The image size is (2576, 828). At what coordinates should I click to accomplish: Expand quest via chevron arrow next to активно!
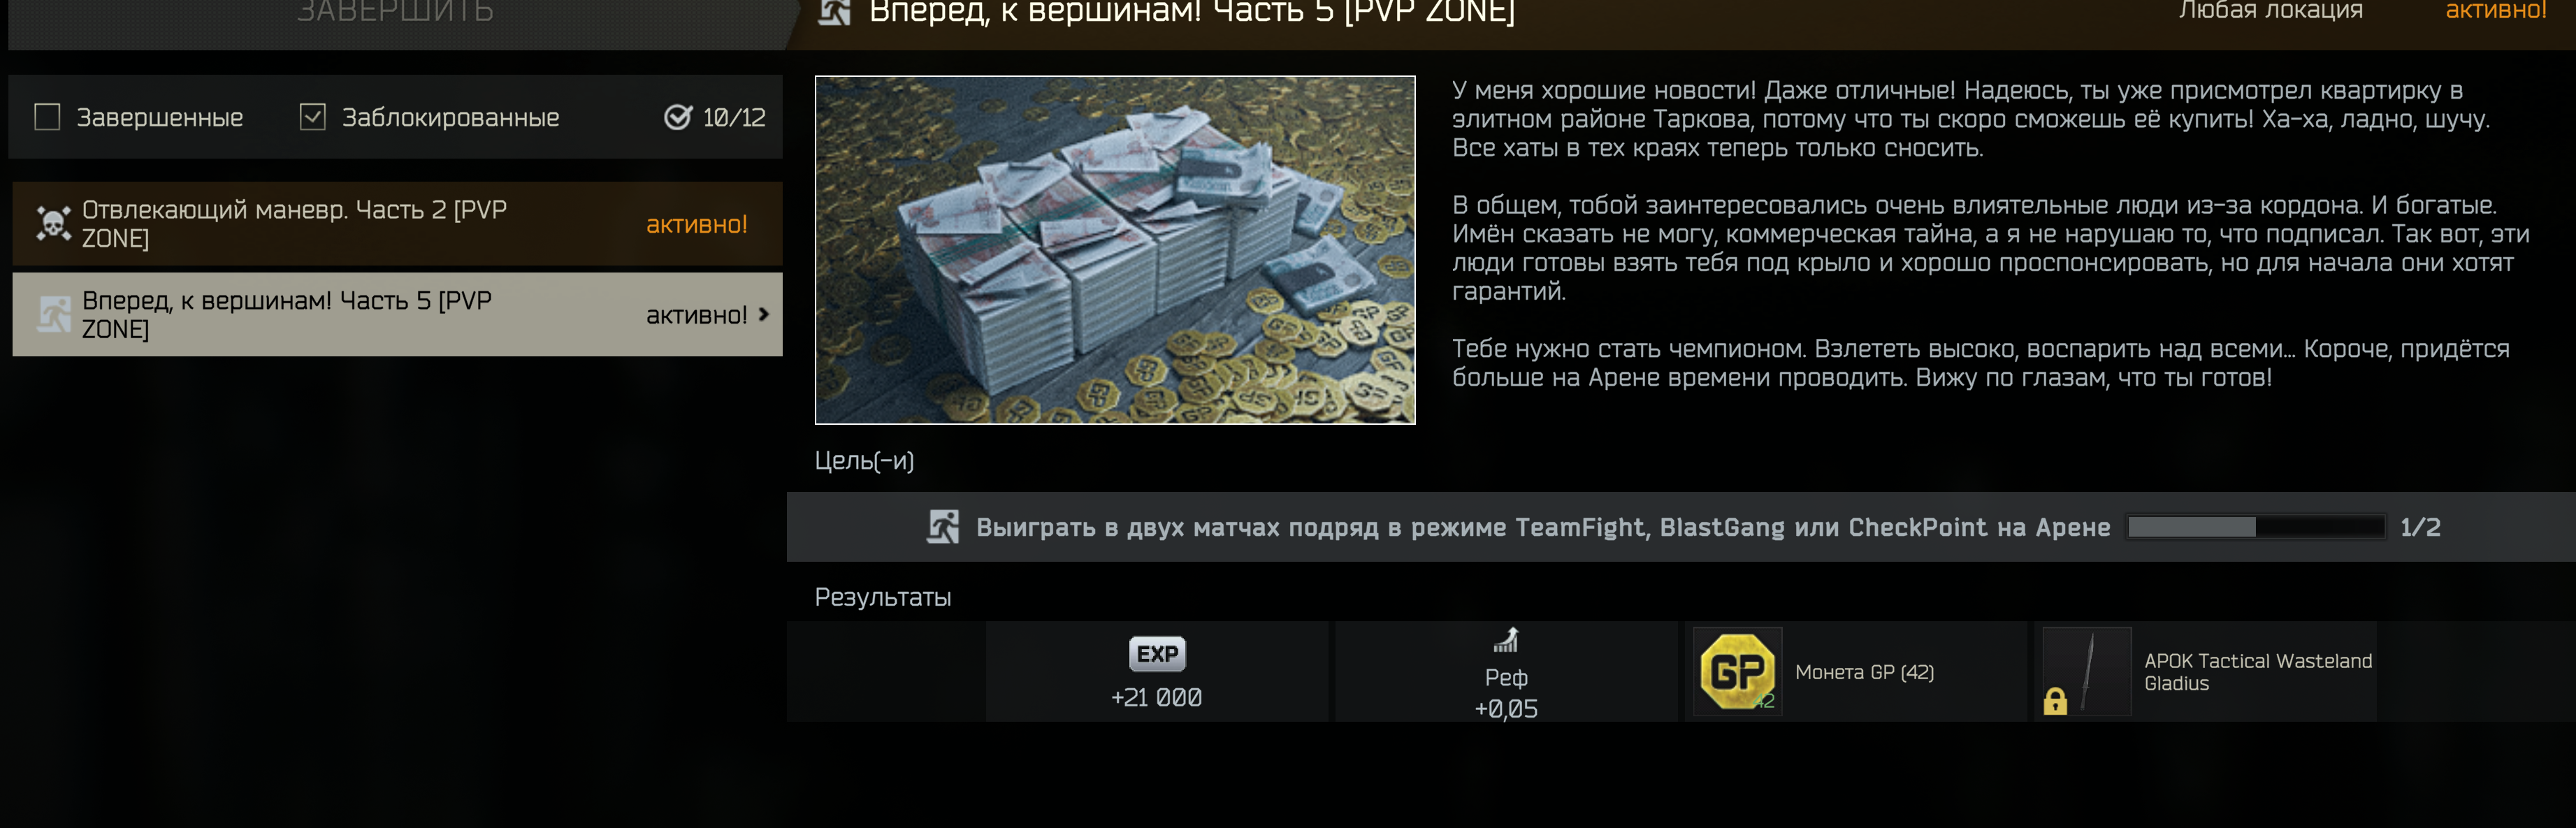coord(764,314)
